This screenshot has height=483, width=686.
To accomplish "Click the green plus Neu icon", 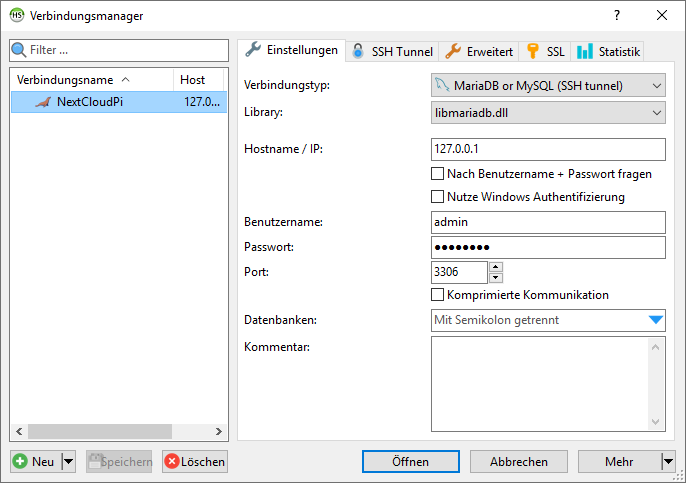I will [20, 461].
